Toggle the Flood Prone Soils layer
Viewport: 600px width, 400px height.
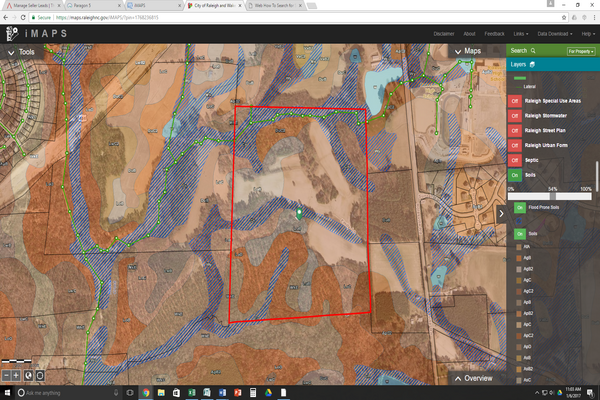click(x=519, y=206)
